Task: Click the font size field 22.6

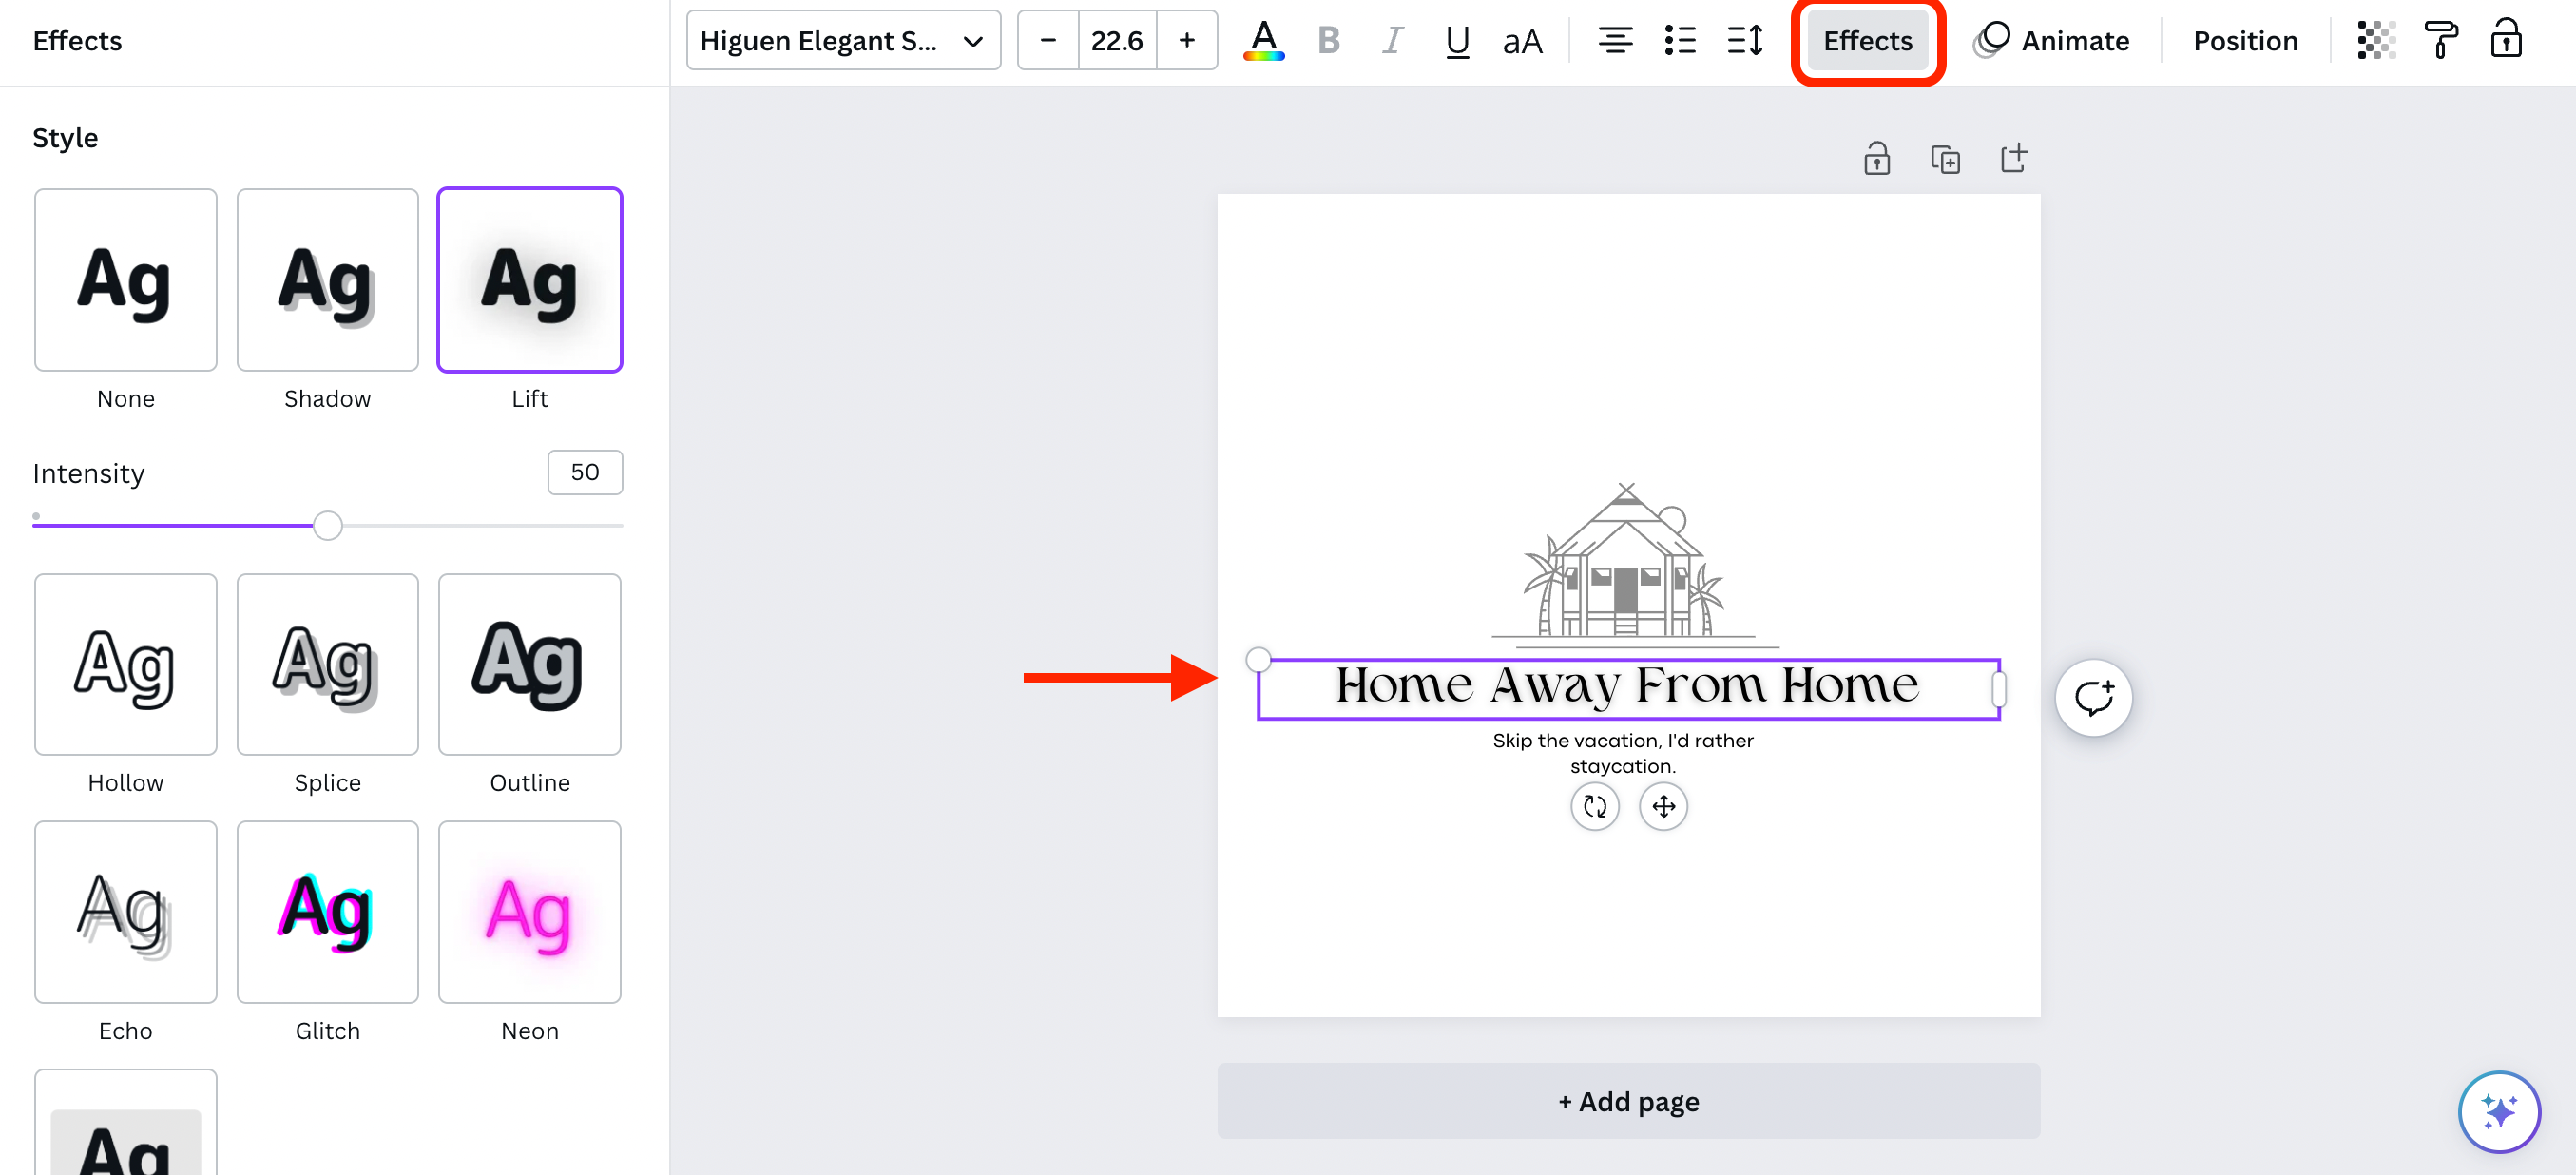Action: pos(1117,40)
